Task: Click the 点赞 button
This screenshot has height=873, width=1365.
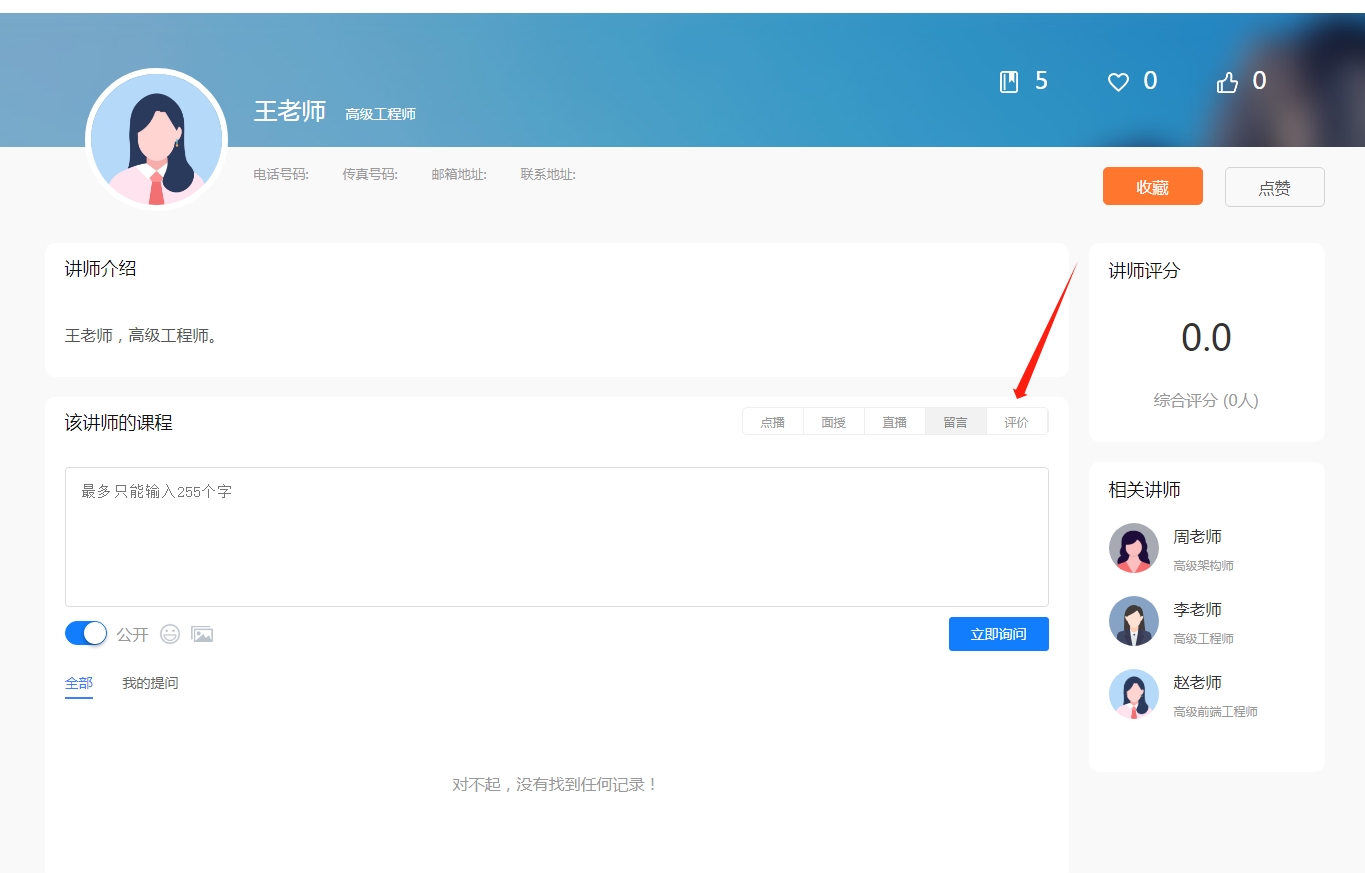Action: pyautogui.click(x=1275, y=187)
